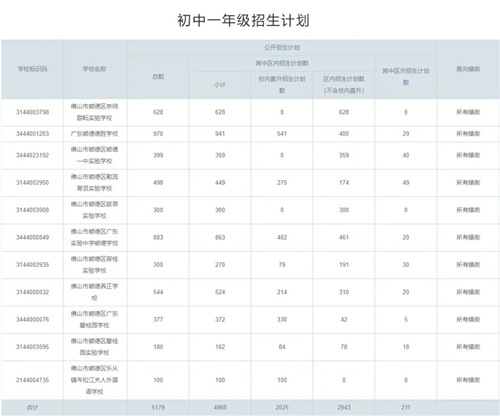Screen dimensions: 500x416
Task: Click total value 970
Action: pyautogui.click(x=158, y=134)
